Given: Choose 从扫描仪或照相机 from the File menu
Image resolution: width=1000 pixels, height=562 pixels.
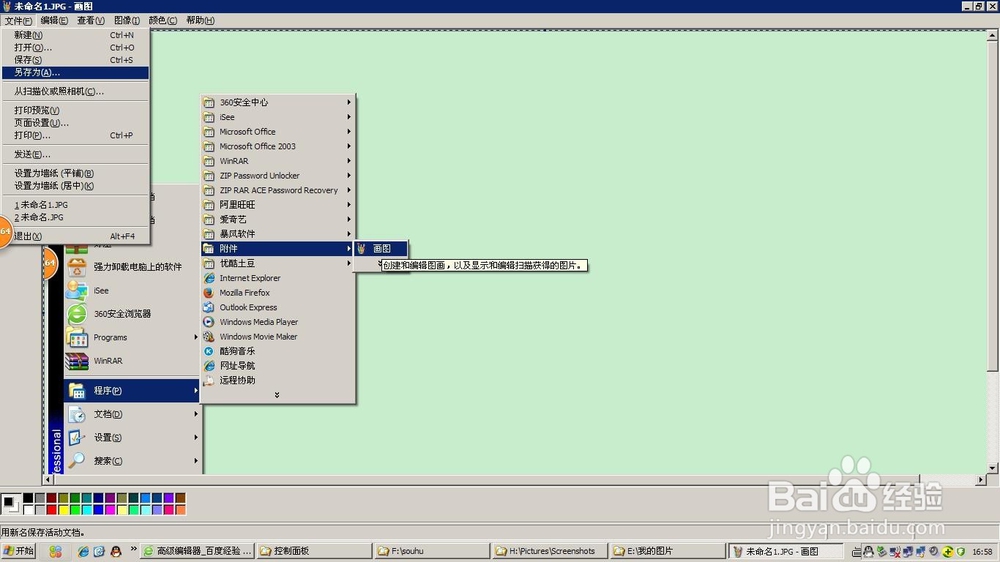Looking at the screenshot, I should coord(75,91).
